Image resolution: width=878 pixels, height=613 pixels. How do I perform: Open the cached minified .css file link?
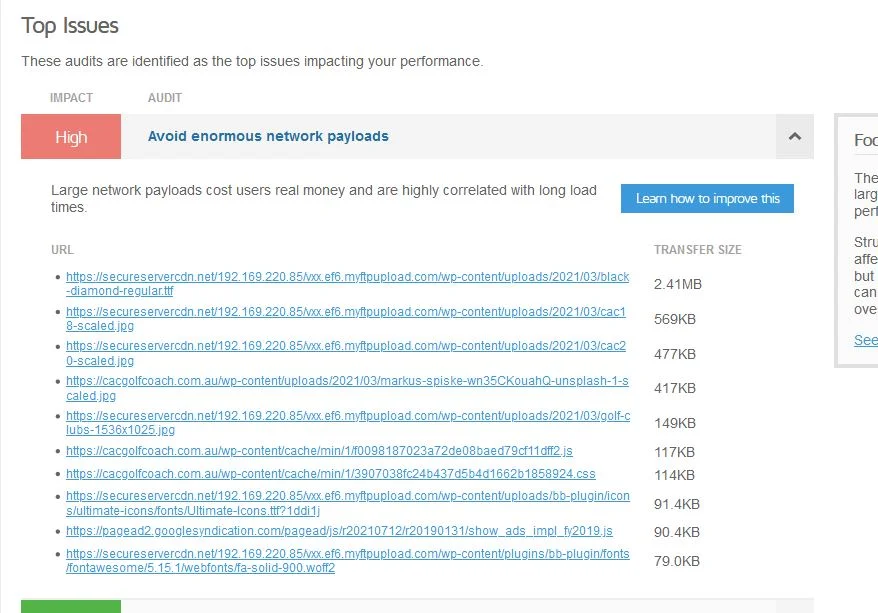tap(331, 474)
